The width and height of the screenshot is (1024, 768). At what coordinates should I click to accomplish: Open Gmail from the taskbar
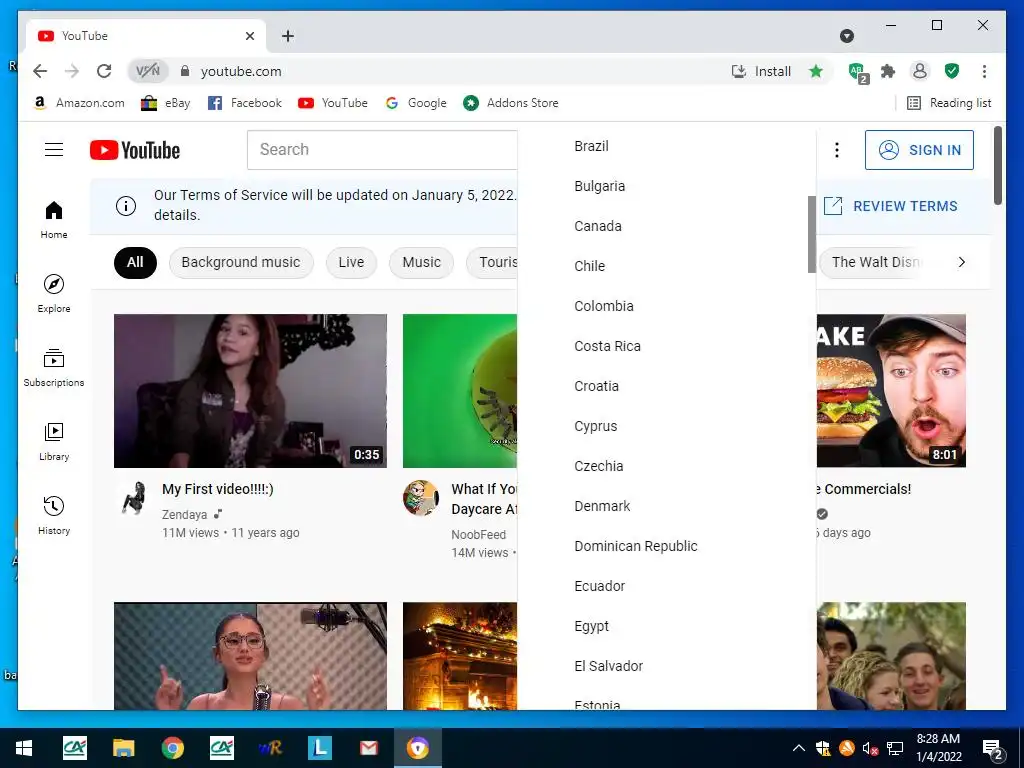[369, 748]
